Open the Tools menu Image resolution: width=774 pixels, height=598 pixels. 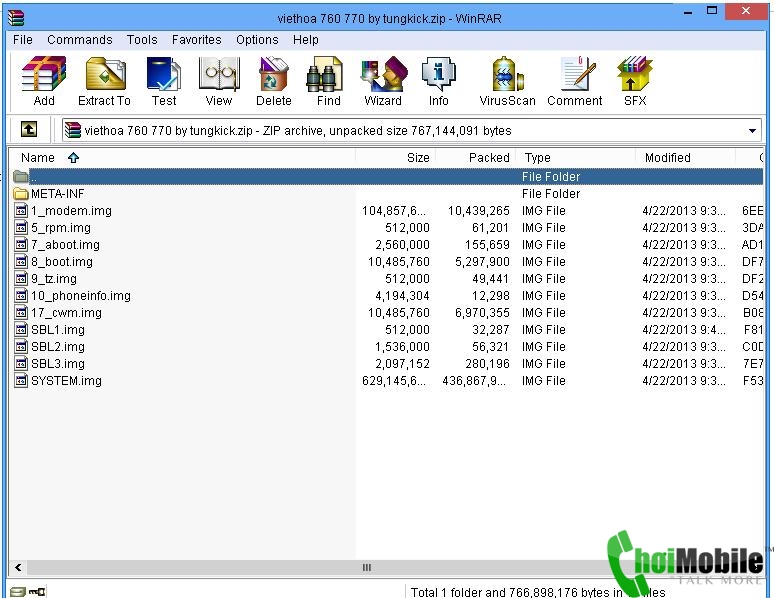pos(142,40)
